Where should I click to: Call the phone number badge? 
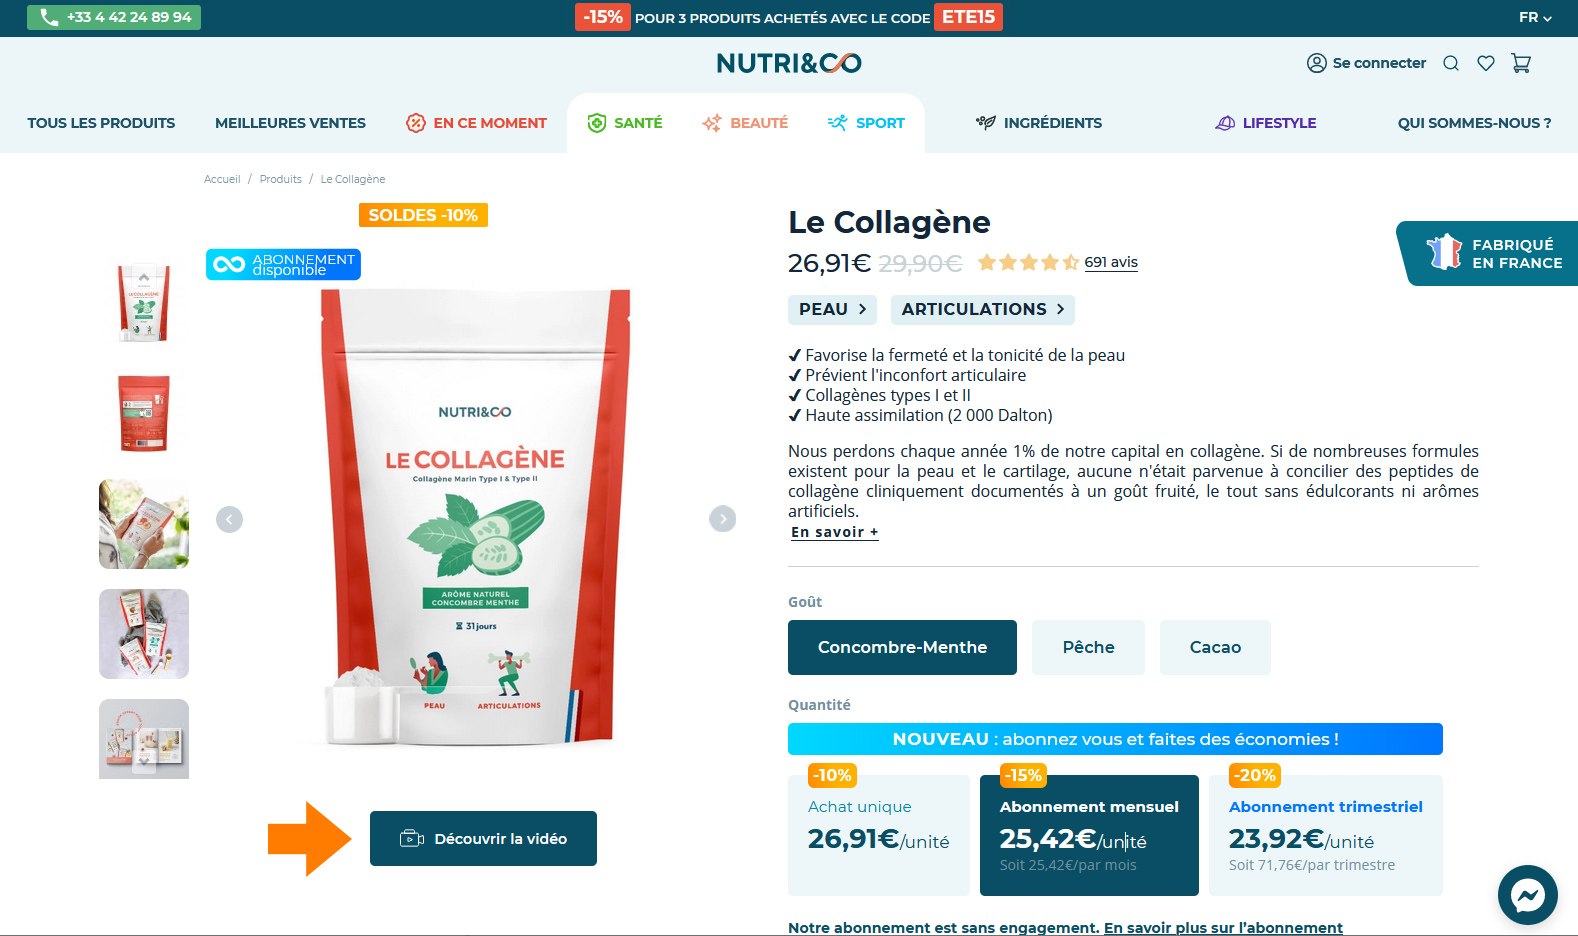point(114,17)
